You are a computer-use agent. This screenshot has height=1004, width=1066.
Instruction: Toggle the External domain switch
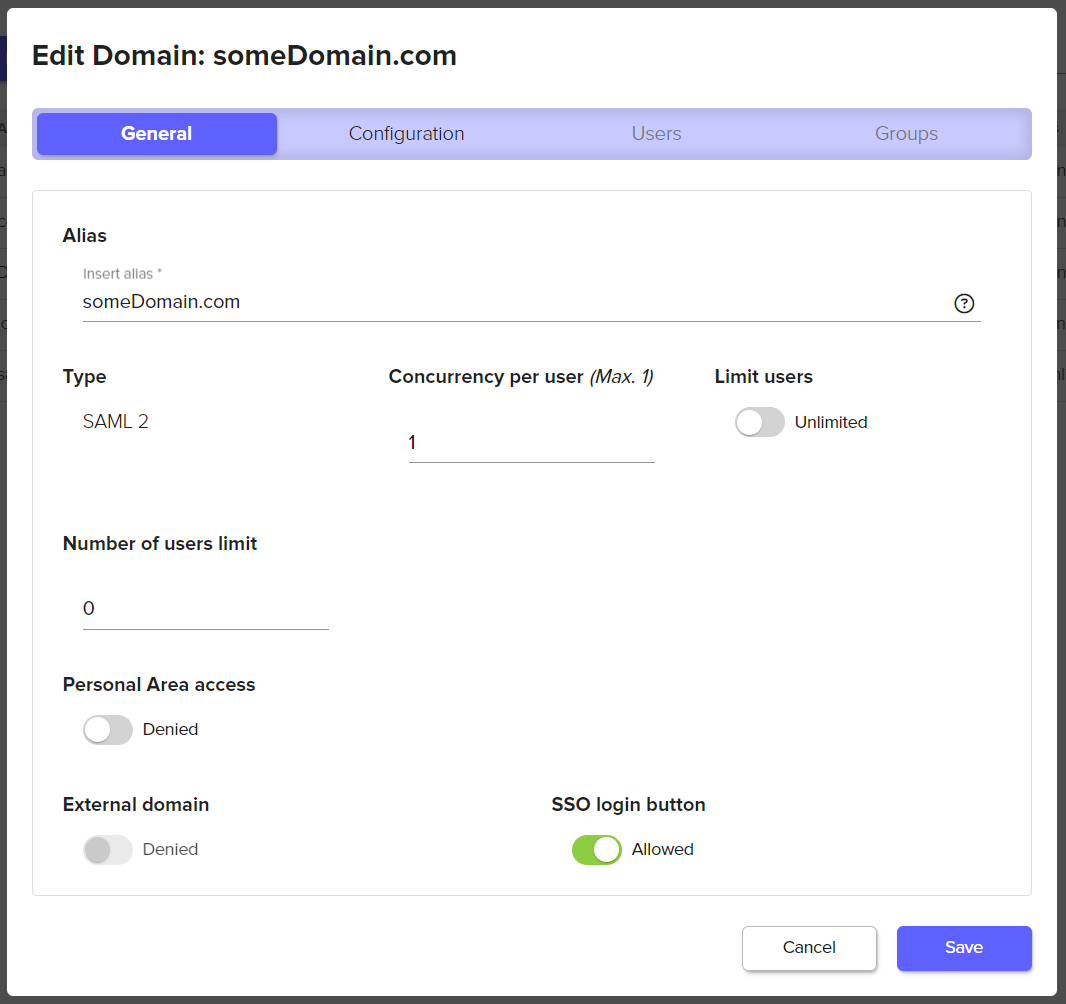108,850
